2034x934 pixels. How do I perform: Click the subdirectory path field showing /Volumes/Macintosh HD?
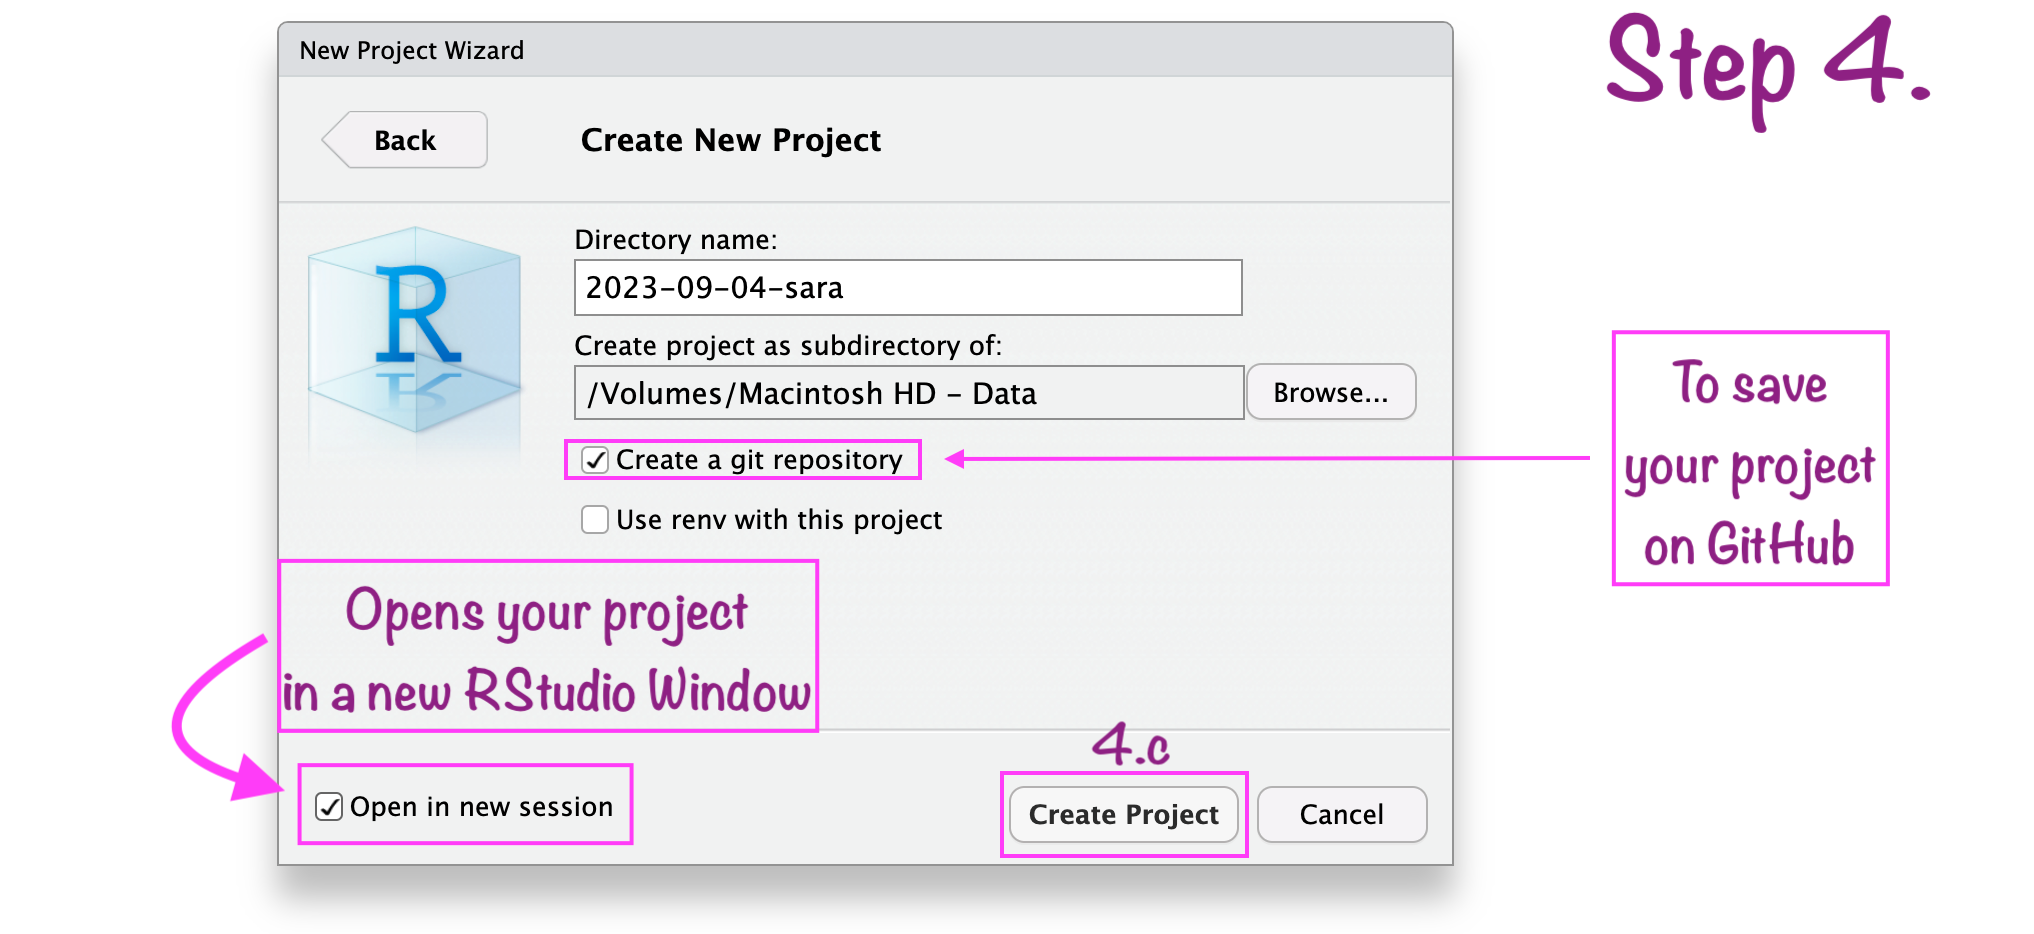coord(907,393)
